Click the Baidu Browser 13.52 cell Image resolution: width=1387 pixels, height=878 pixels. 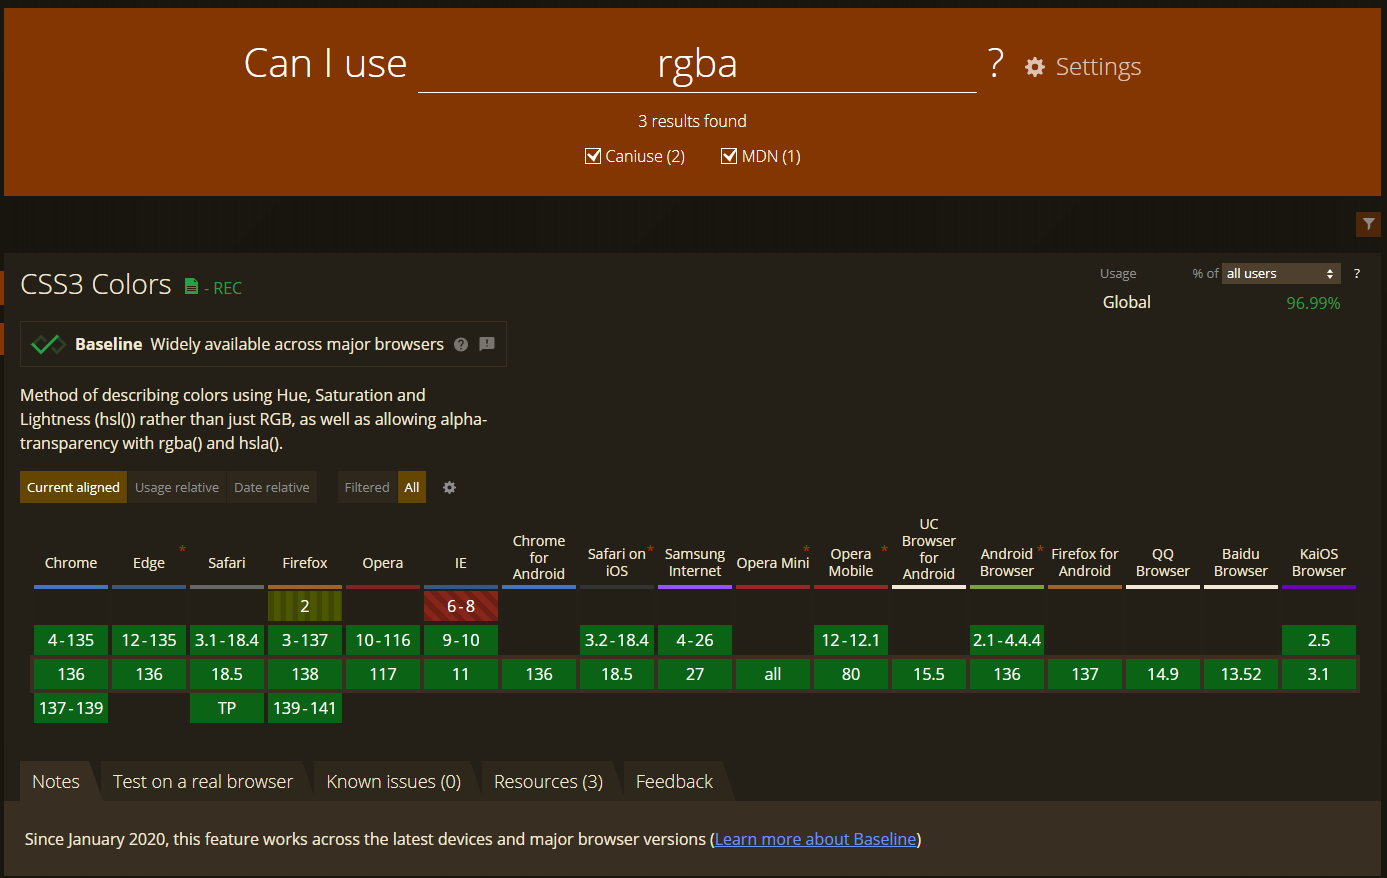coord(1241,674)
